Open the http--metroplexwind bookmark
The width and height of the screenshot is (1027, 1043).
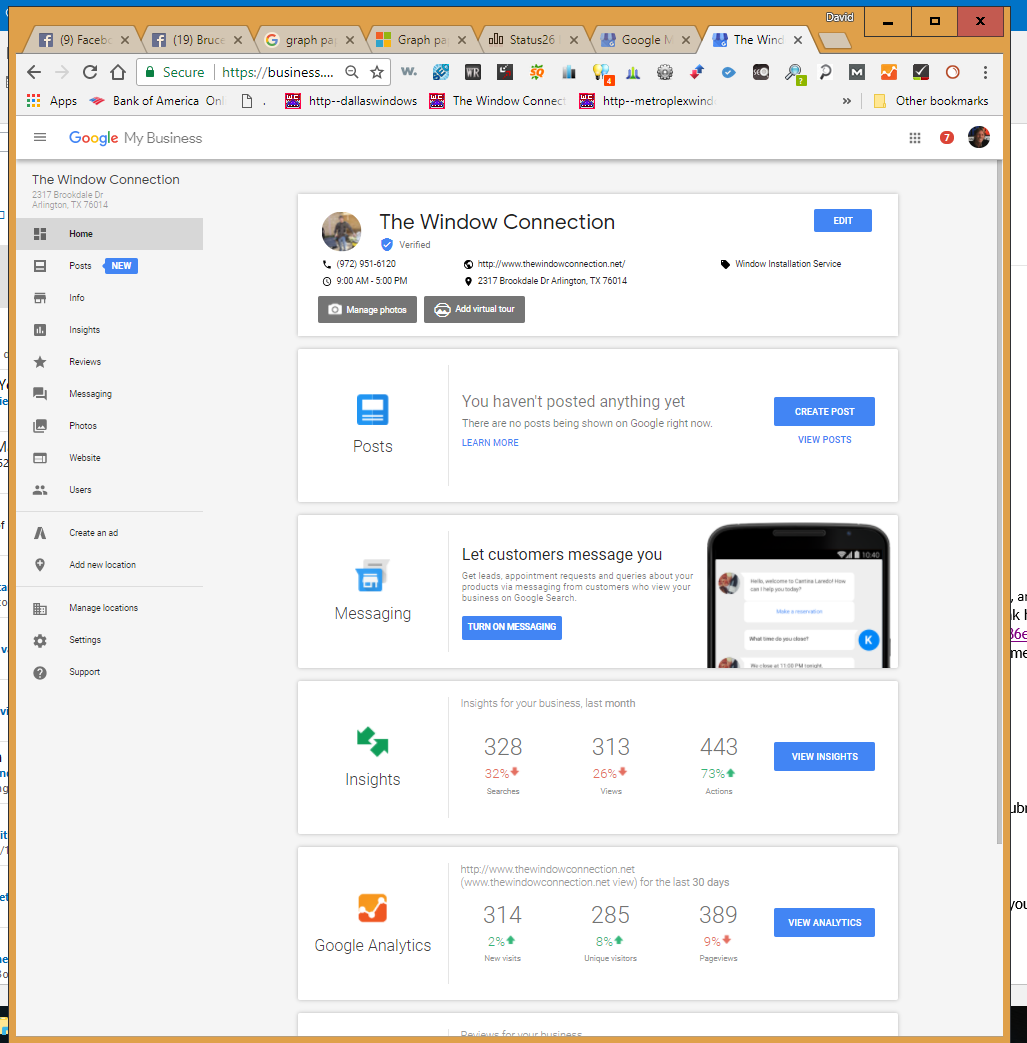(x=646, y=100)
